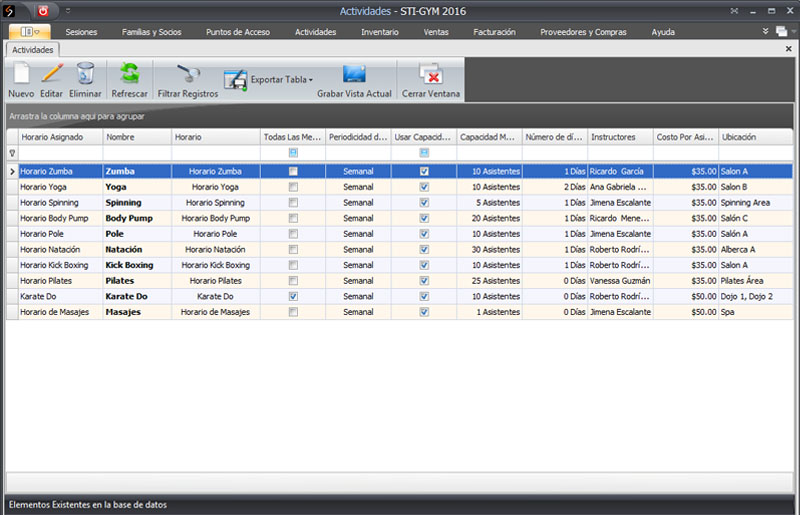Image resolution: width=800 pixels, height=515 pixels.
Task: Click the filter cell under Nombre column
Action: [136, 153]
